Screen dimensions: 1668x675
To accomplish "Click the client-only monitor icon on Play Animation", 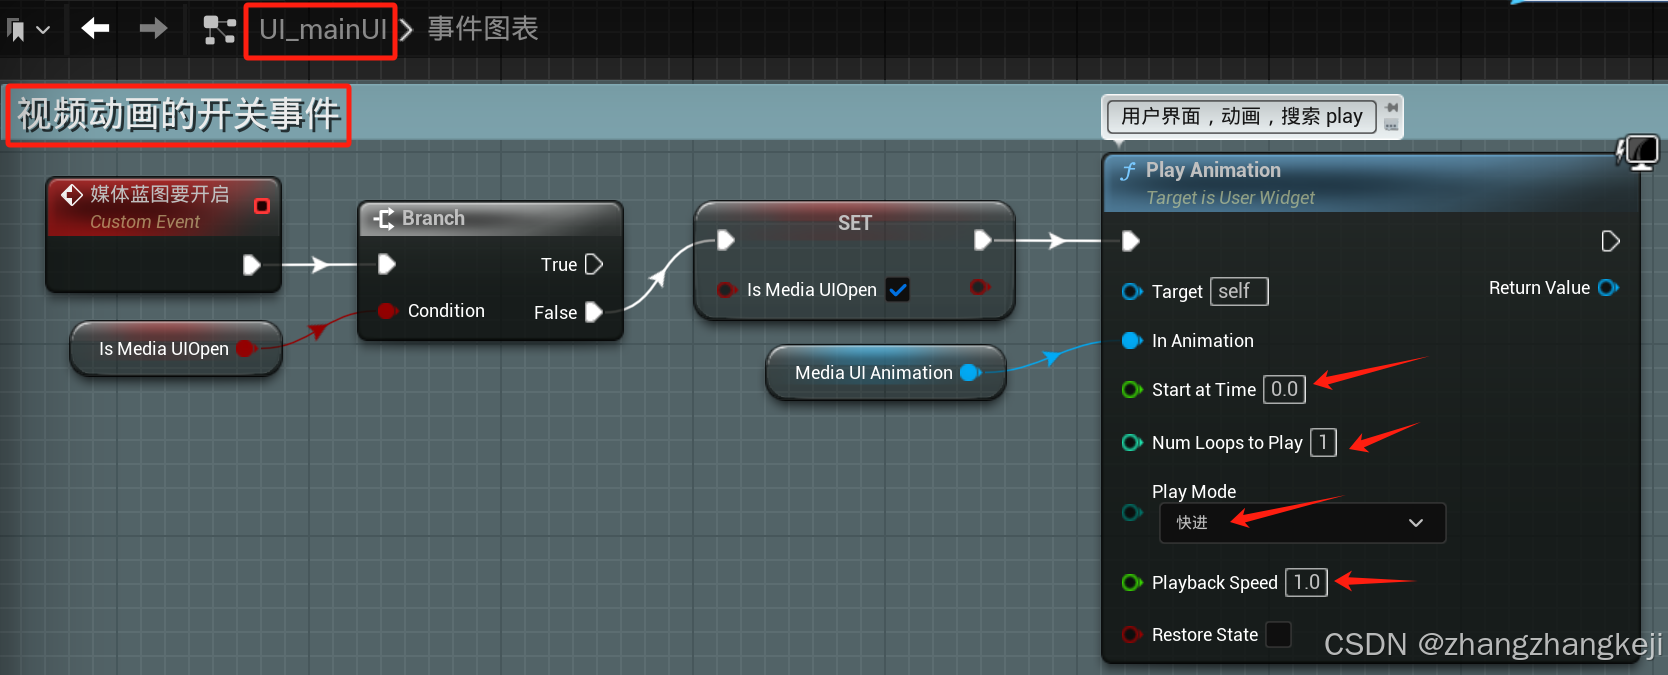I will 1639,153.
